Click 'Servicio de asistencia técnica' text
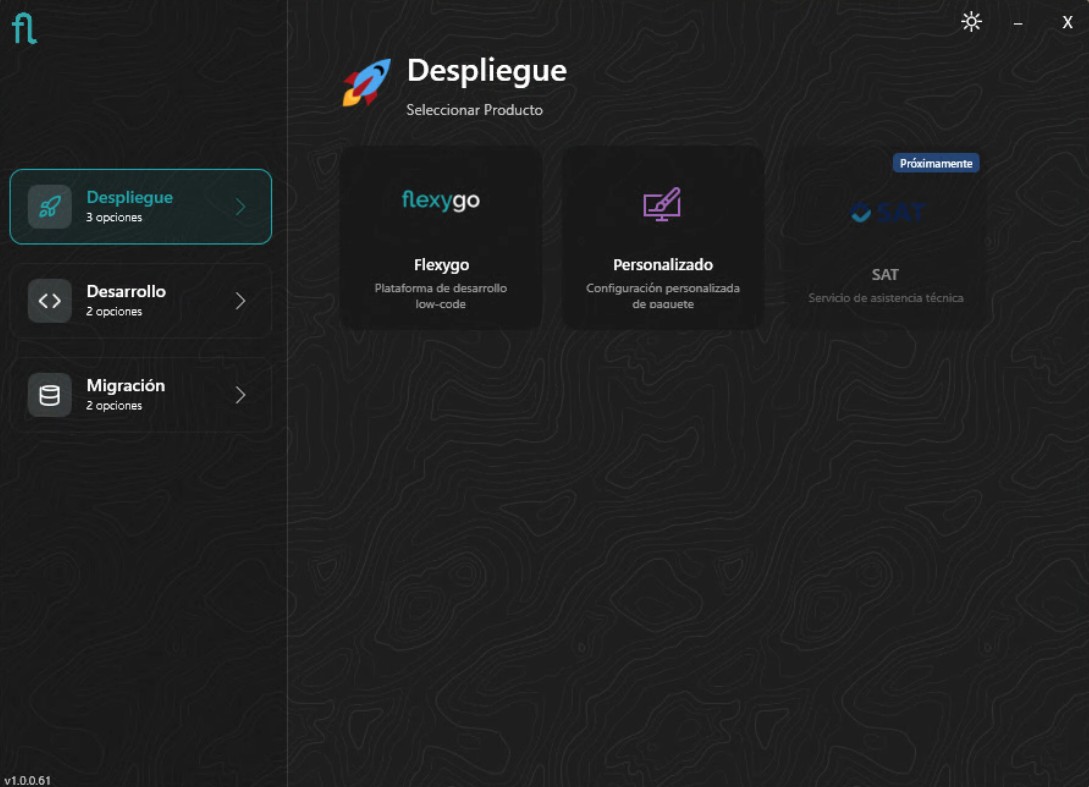 pos(886,298)
